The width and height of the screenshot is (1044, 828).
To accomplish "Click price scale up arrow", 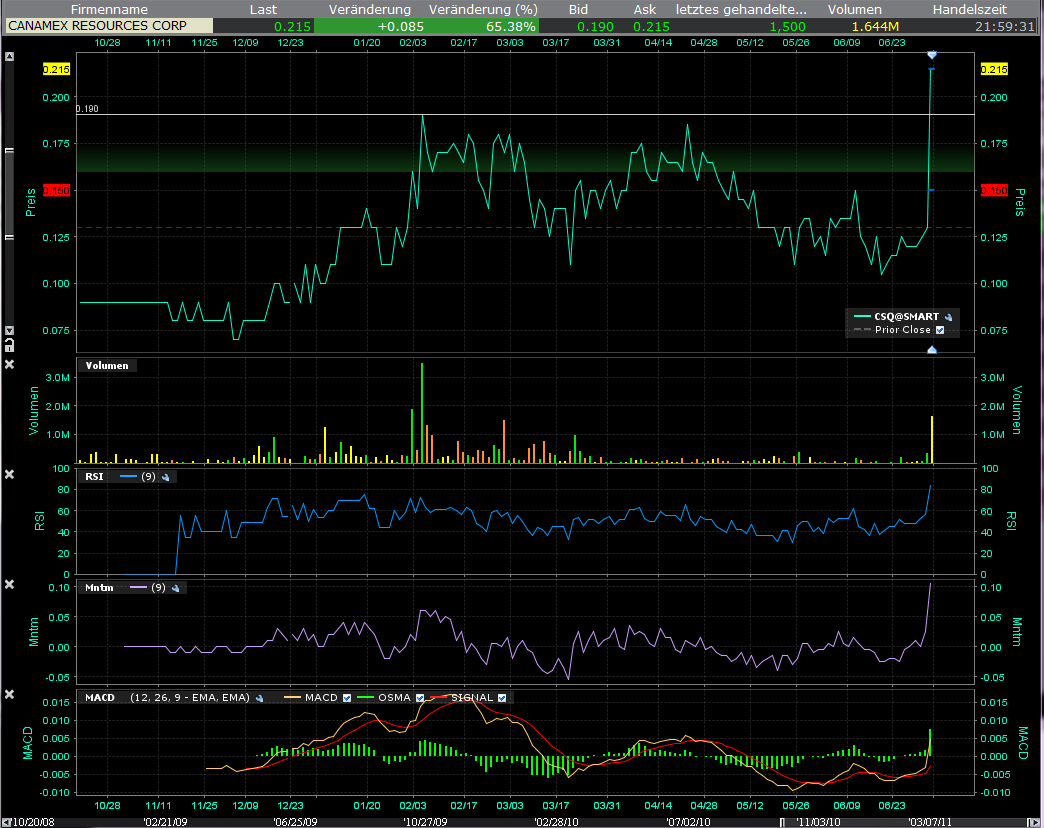I will coord(10,57).
